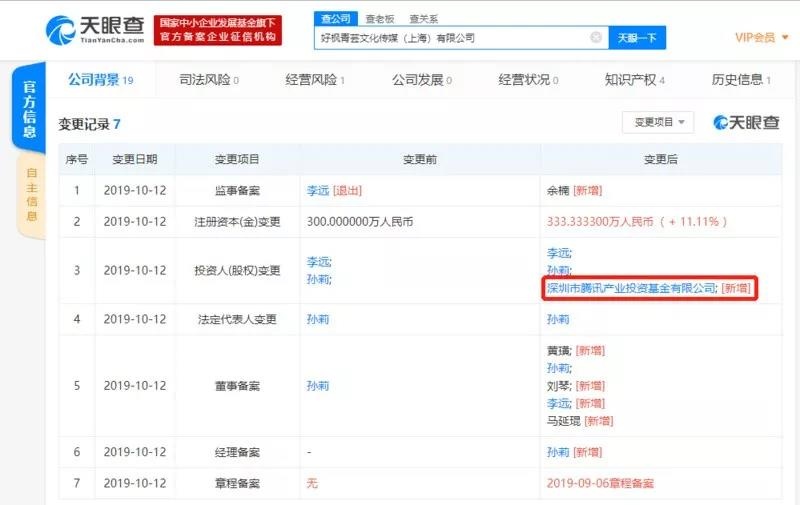The image size is (800, 505).
Task: Click the Tianyancha watermark logo above table
Action: coord(746,122)
